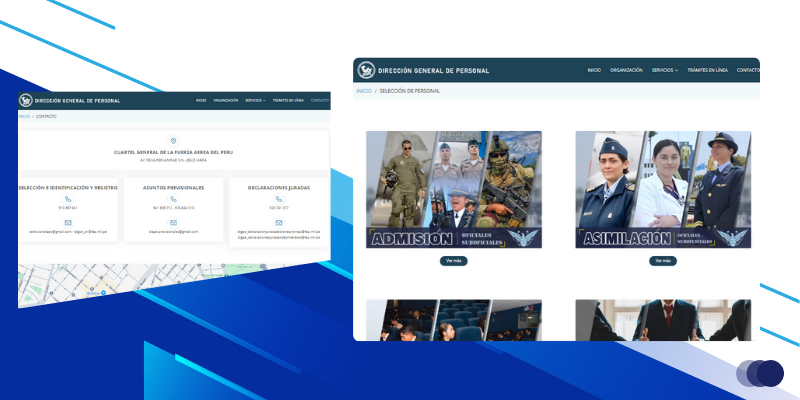
Task: Expand Servicios dropdown on the Selección de Personal page
Action: pos(665,70)
